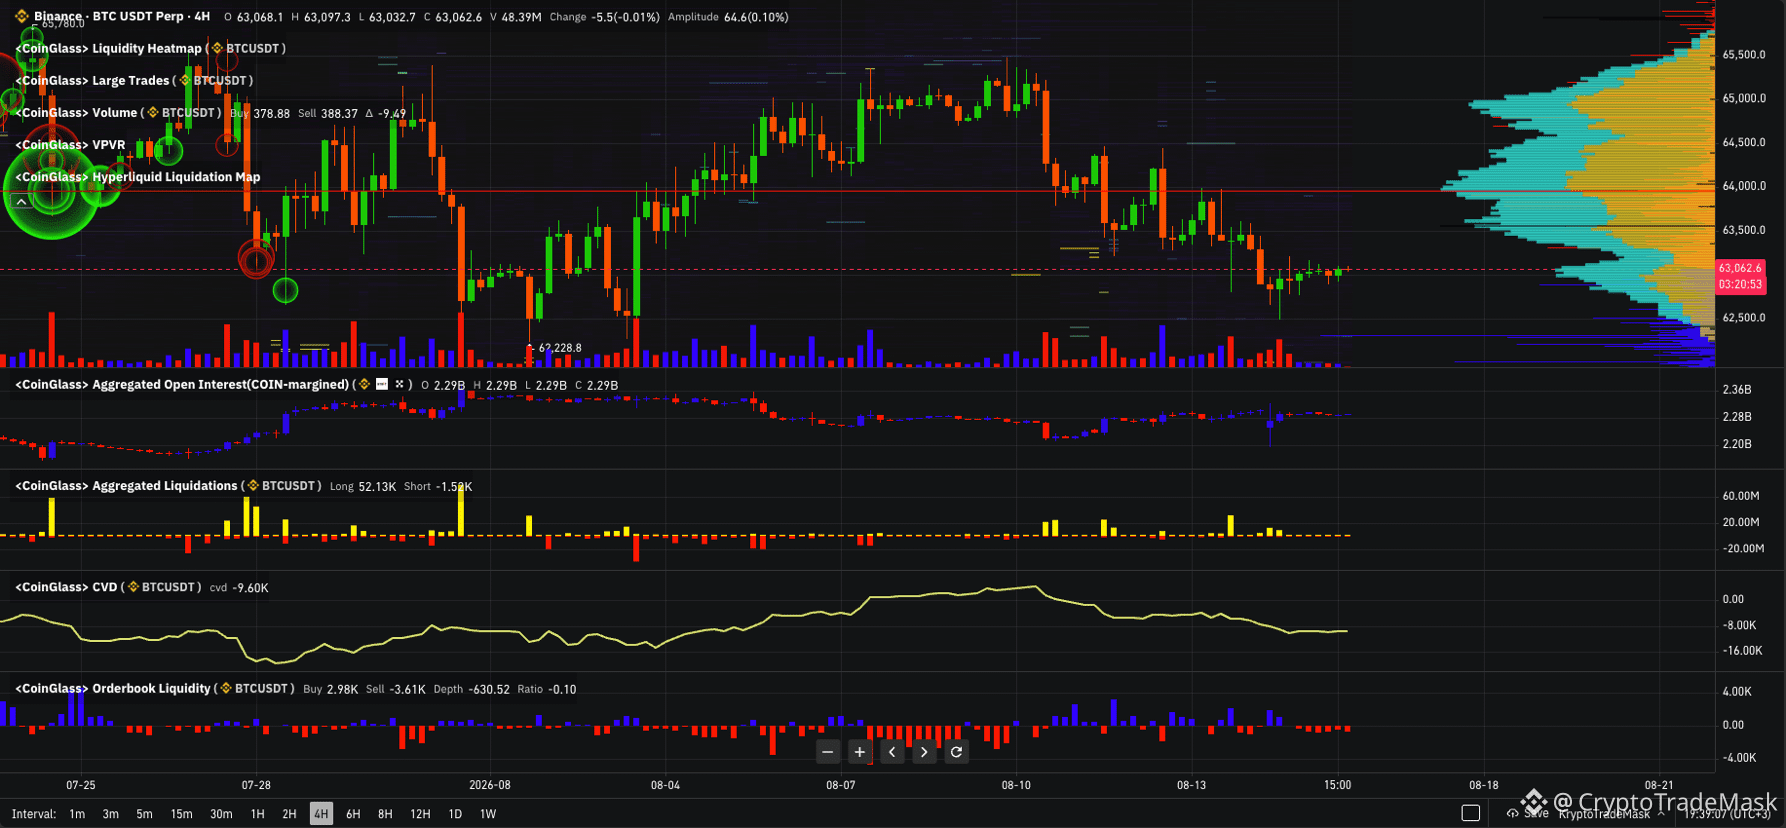Switch interval to 15m

pos(181,814)
